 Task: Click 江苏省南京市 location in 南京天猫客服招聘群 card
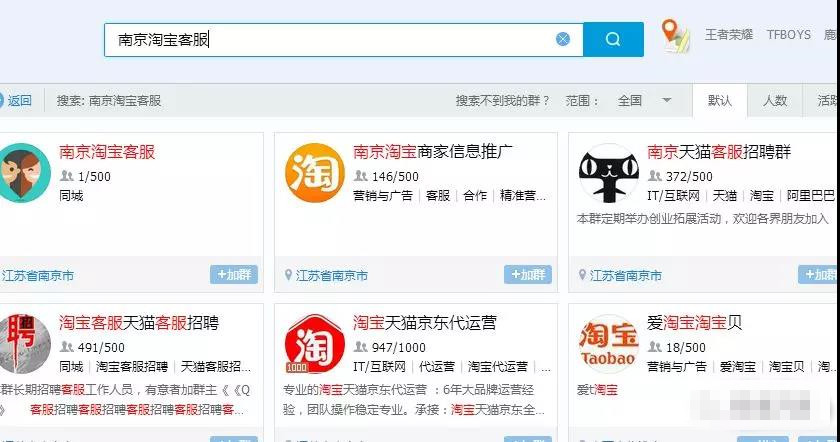626,275
